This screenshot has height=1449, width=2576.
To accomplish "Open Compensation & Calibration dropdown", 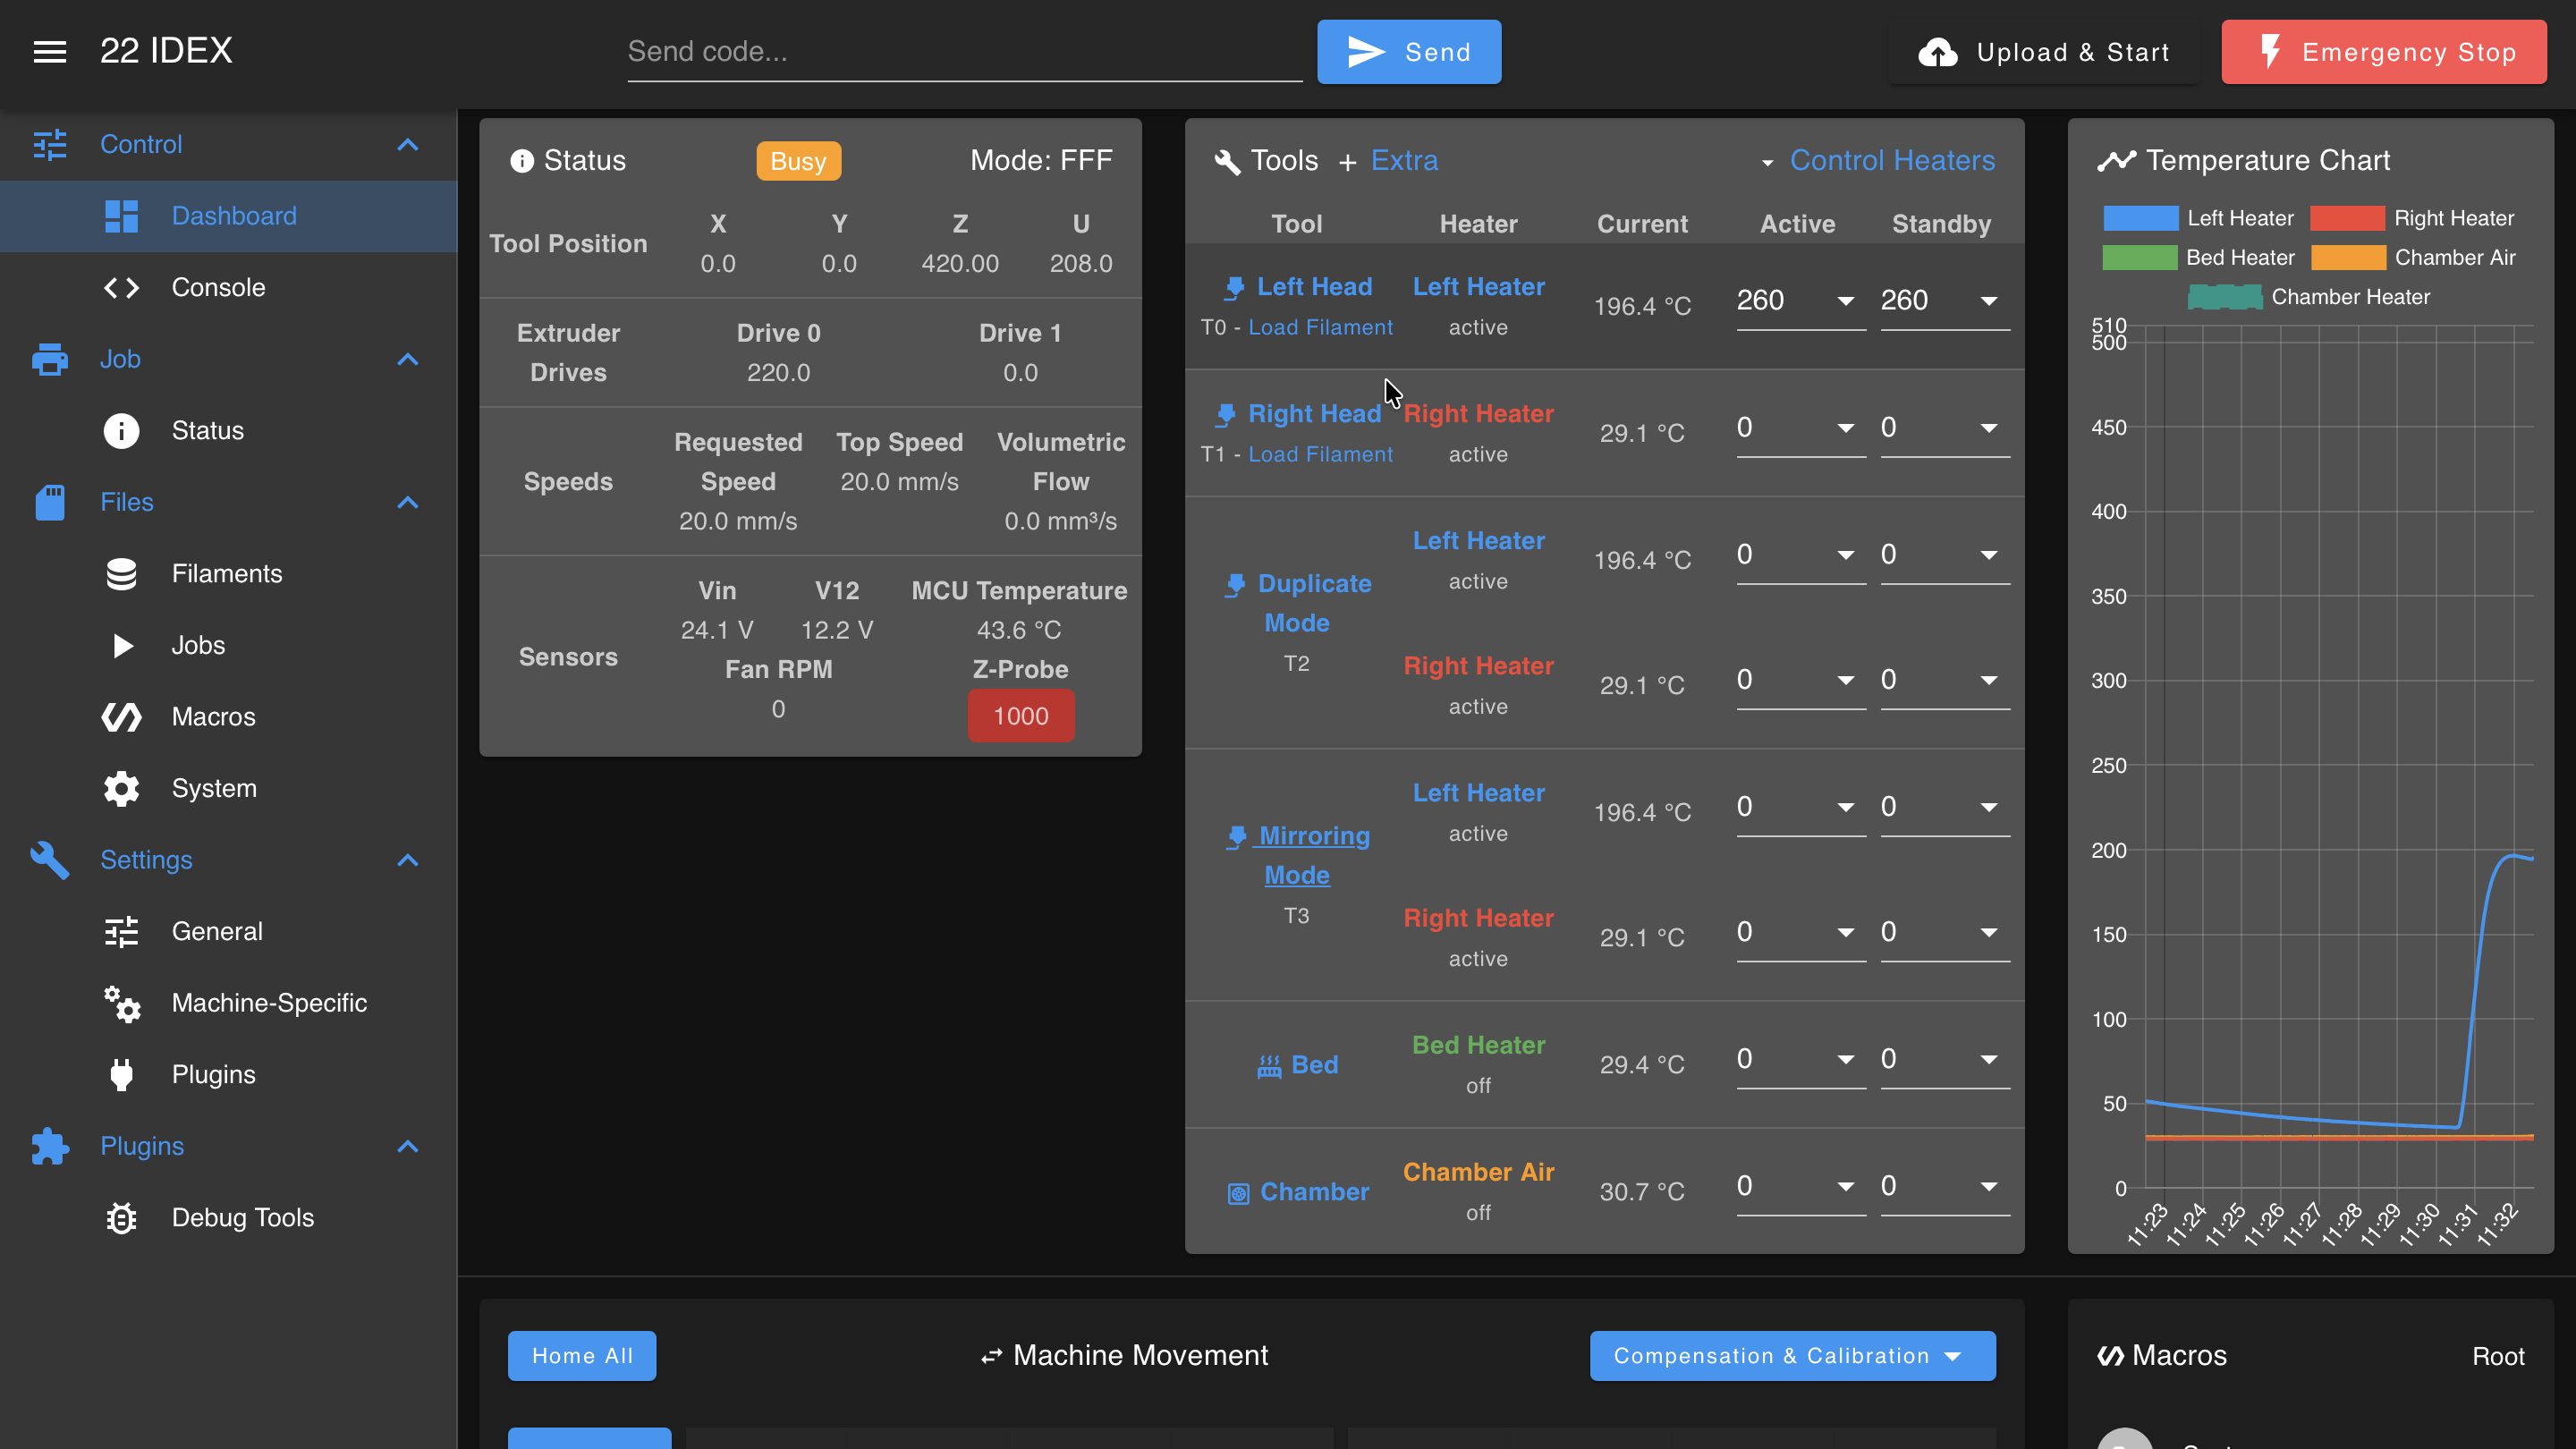I will click(x=1792, y=1356).
